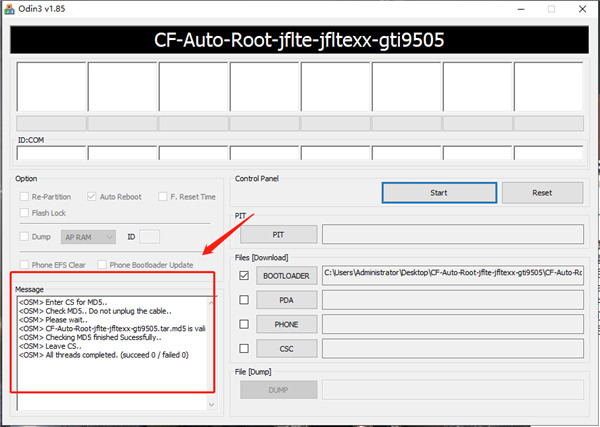Viewport: 600px width, 427px height.
Task: Toggle the F. Reset Time checkbox
Action: tap(163, 197)
